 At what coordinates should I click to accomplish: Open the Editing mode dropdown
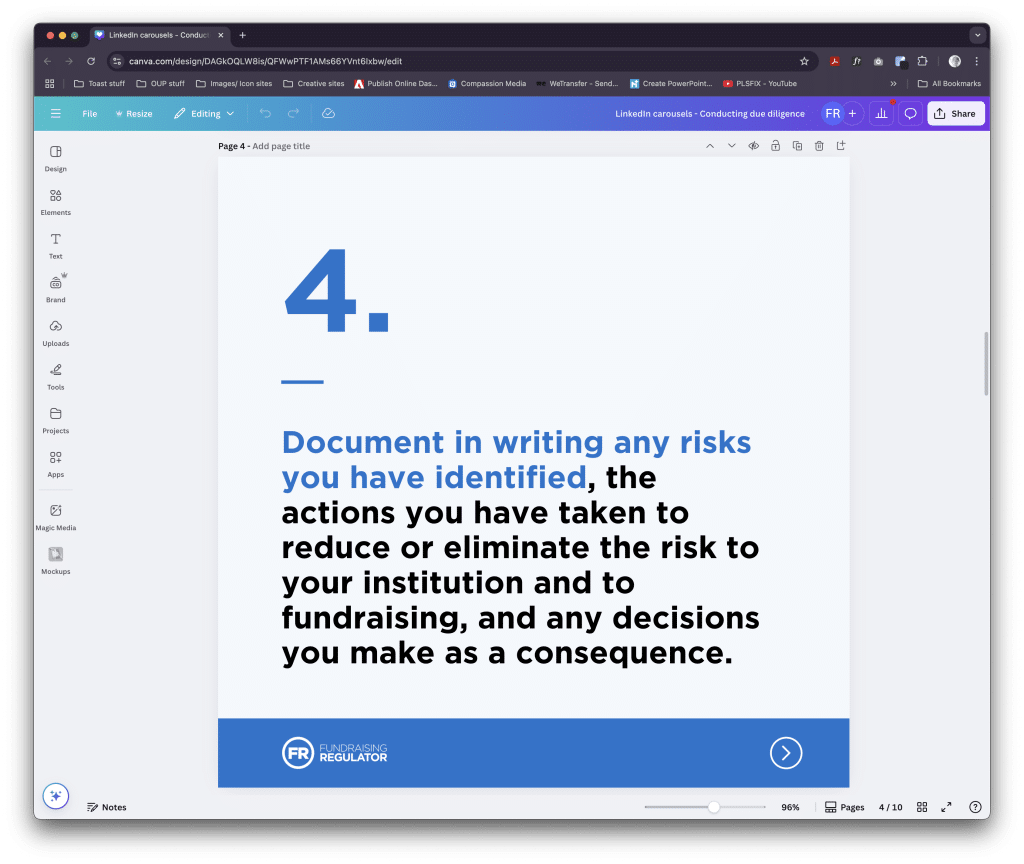[203, 113]
